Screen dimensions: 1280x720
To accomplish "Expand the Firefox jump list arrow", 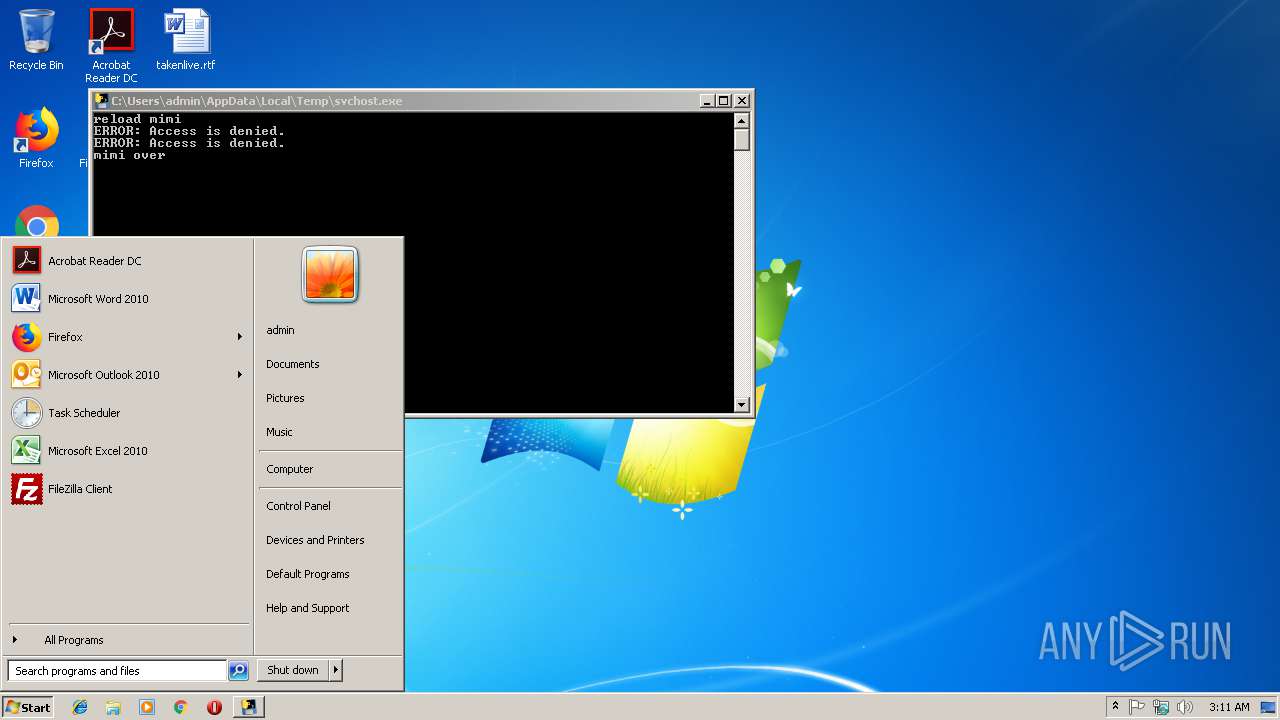I will pos(240,337).
